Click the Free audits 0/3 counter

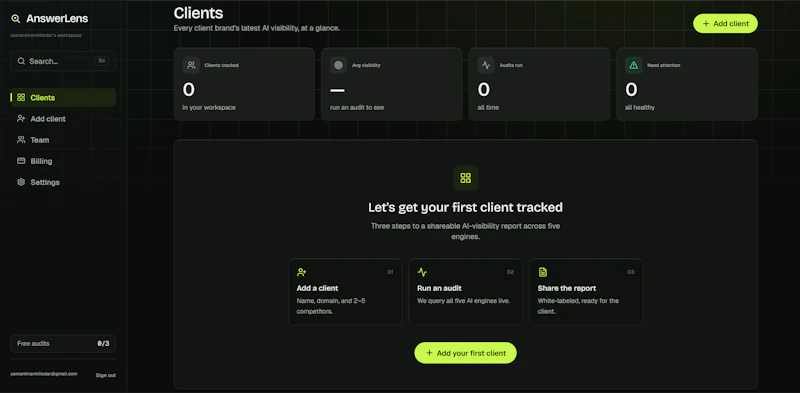tap(63, 343)
